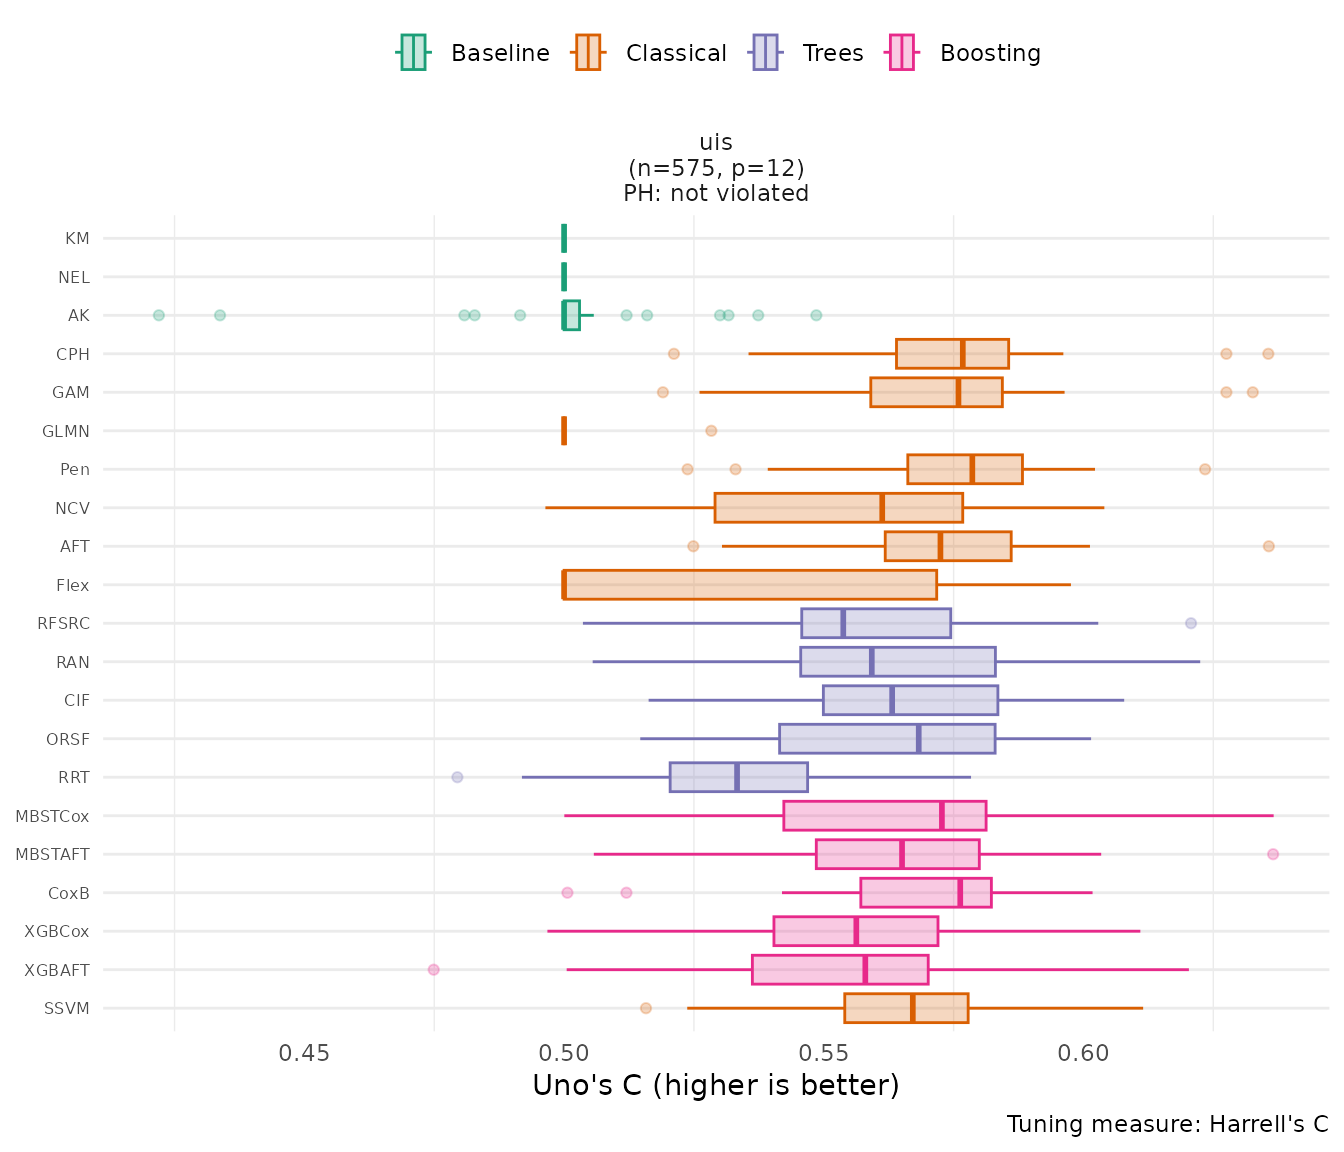
Task: Select the wide Flex row orange box
Action: (x=750, y=585)
